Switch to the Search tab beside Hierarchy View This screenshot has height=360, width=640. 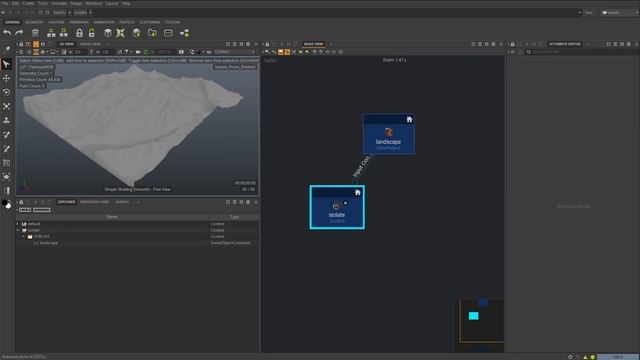click(122, 202)
